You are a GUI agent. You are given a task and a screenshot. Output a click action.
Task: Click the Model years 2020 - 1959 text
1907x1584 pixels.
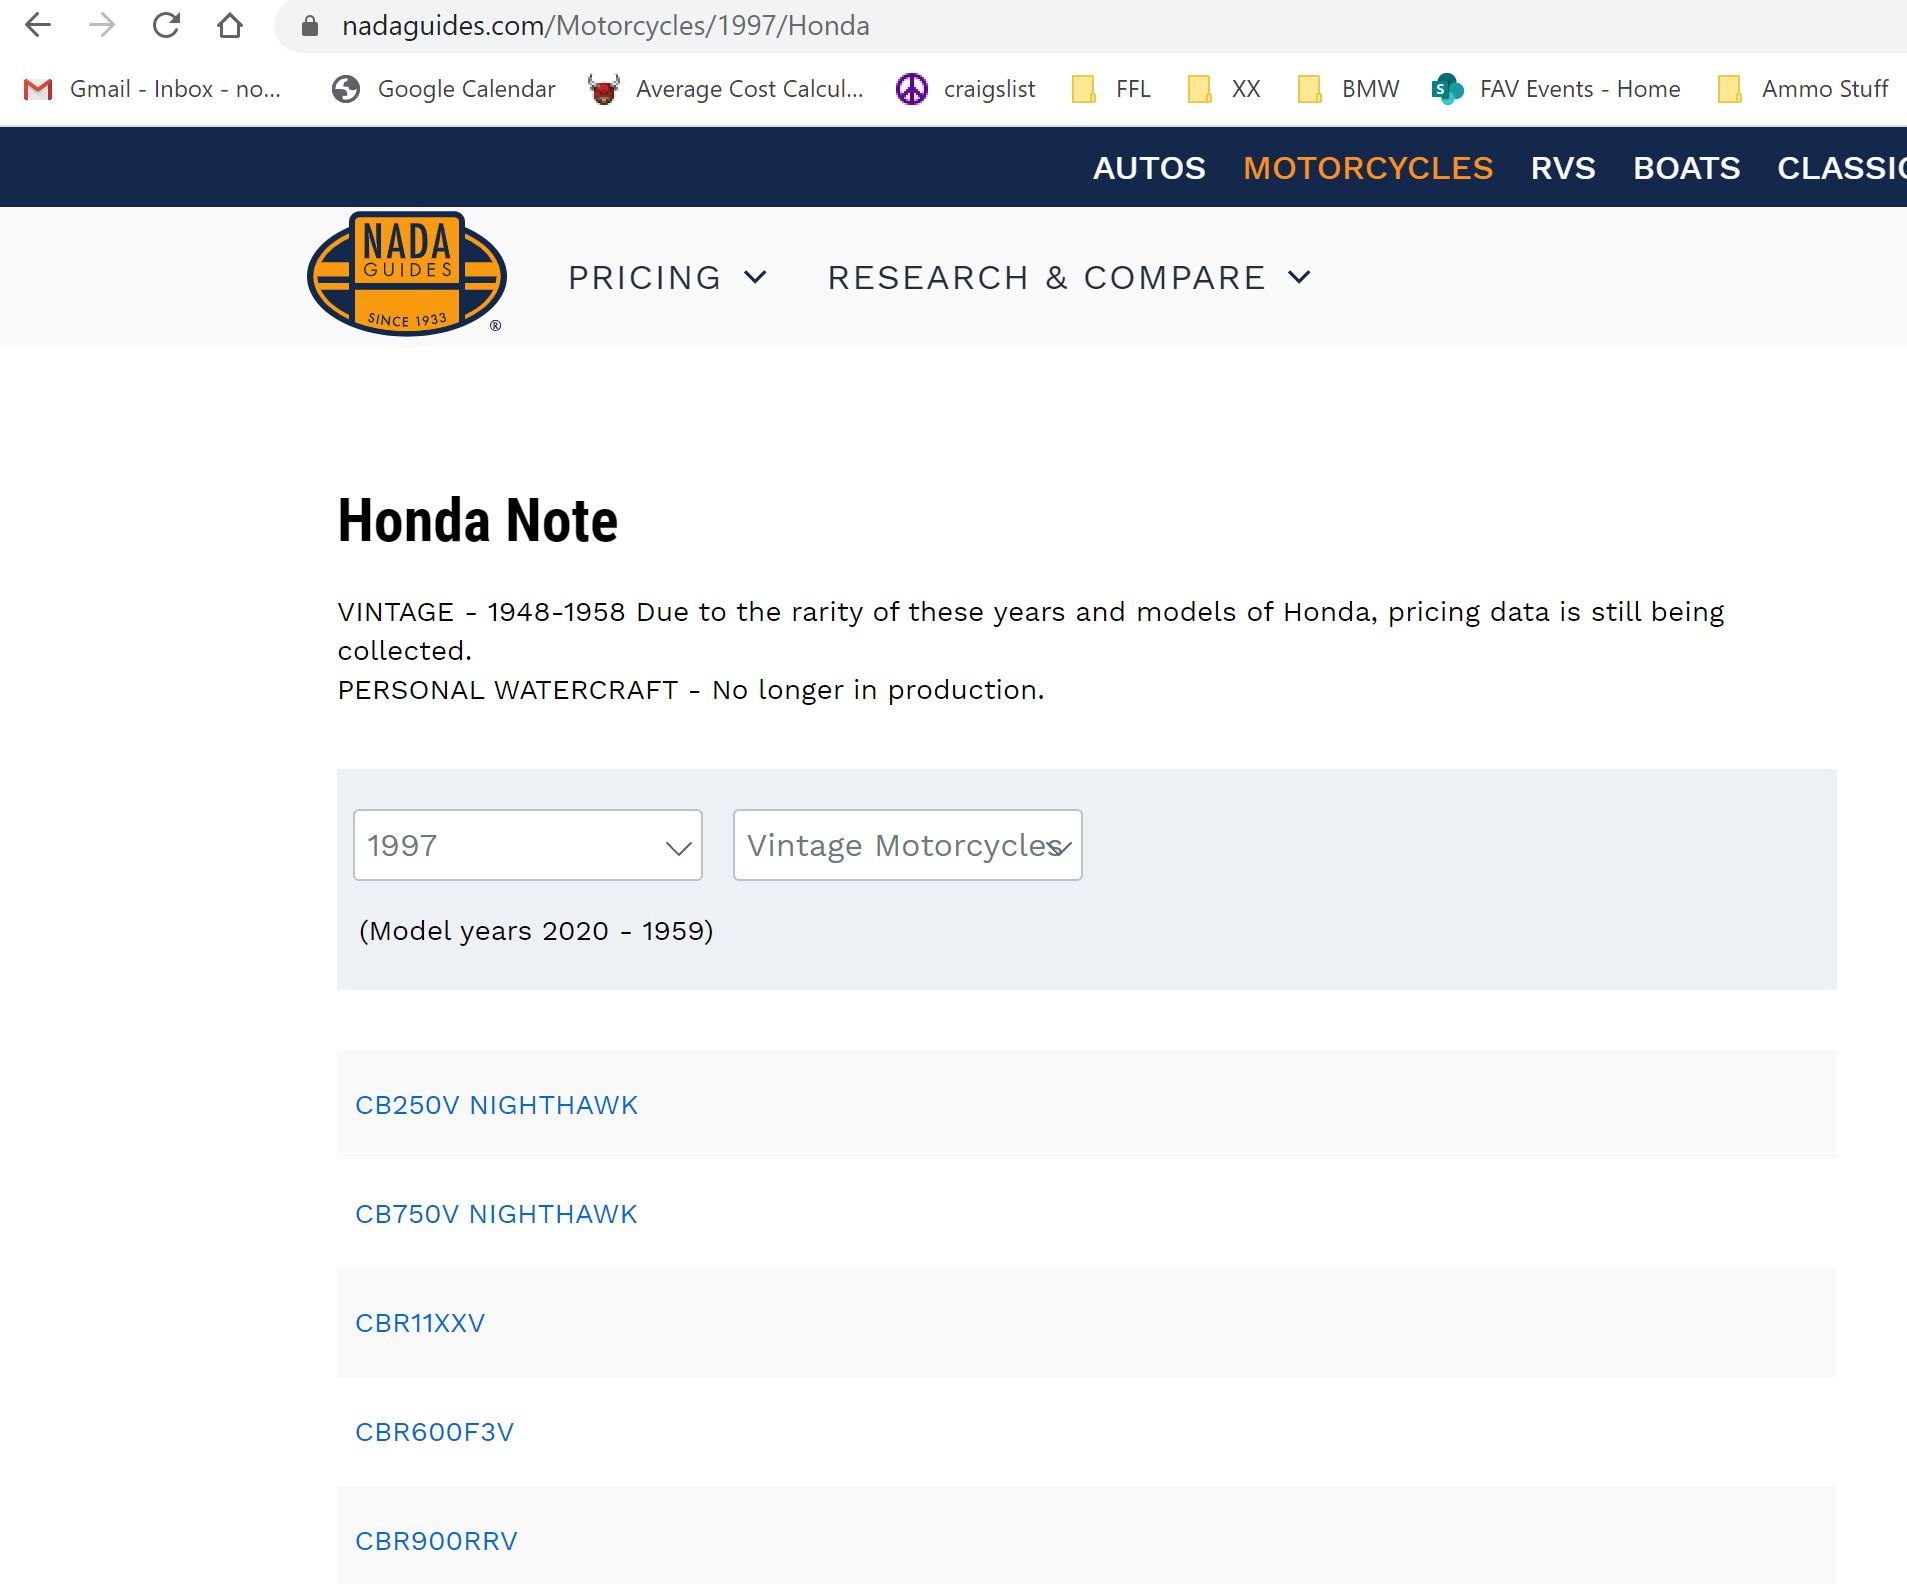(536, 931)
